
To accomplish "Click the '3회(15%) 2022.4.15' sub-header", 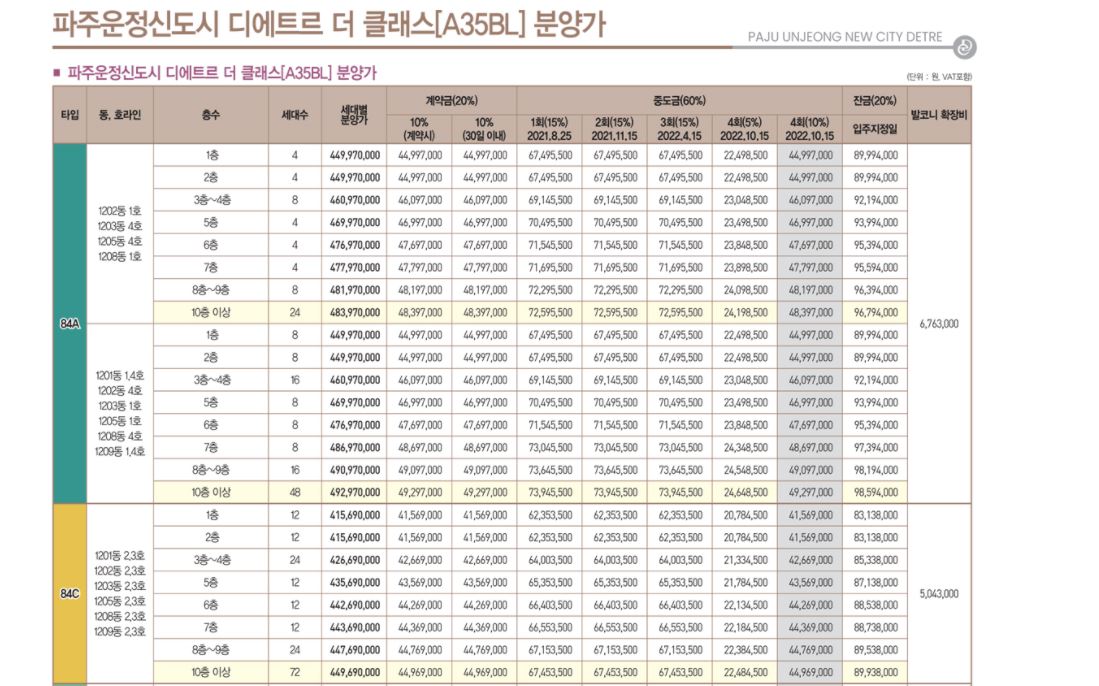I will pyautogui.click(x=680, y=129).
